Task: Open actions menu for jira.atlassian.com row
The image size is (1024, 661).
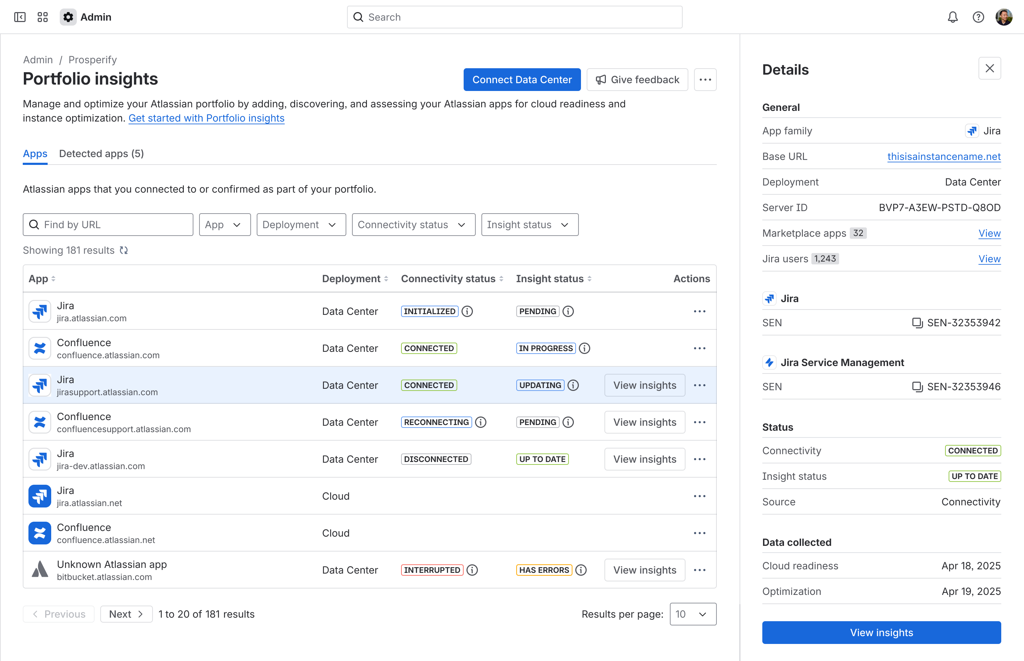Action: 699,312
